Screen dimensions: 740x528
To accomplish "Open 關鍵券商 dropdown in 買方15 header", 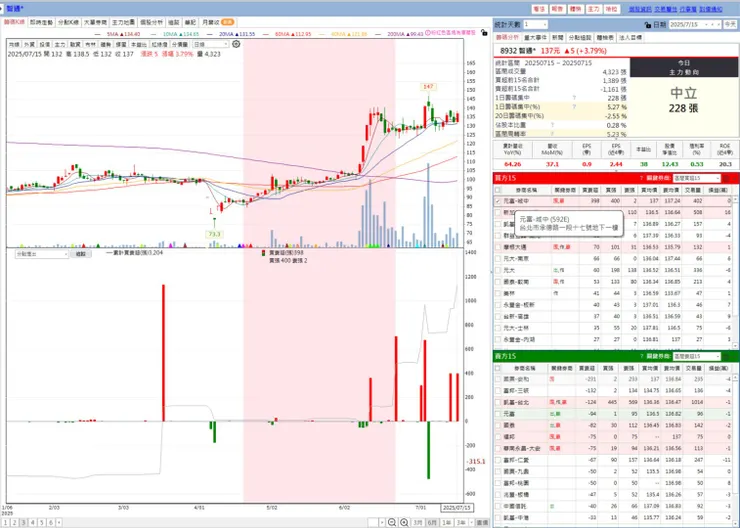I will point(697,178).
